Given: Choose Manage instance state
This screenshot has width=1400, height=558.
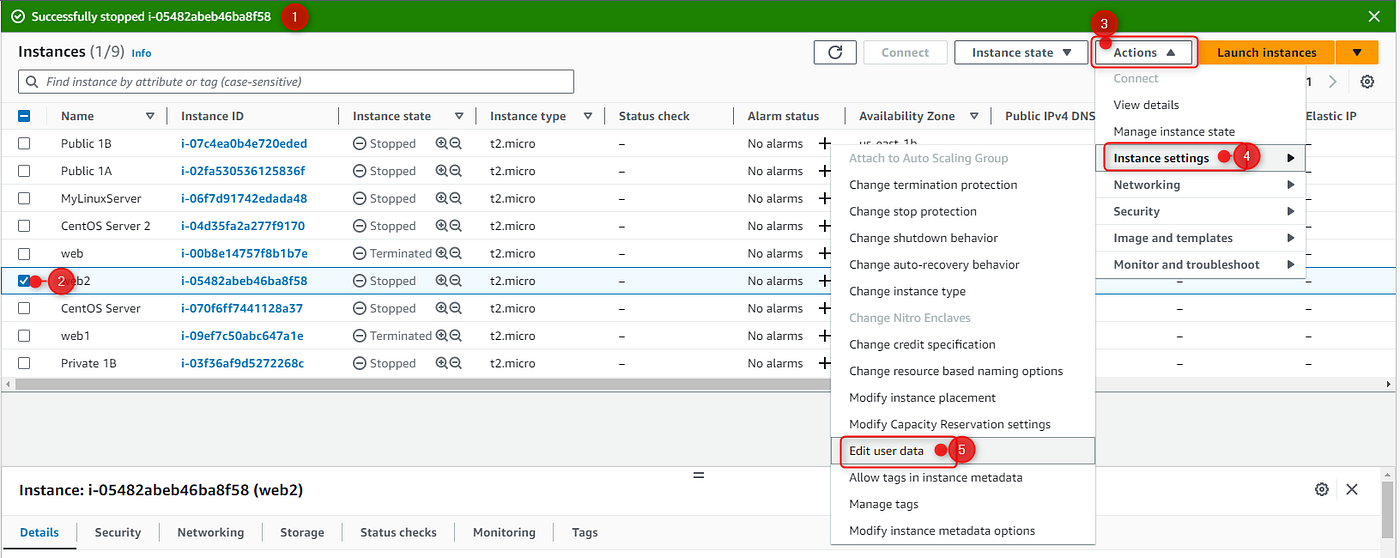Looking at the screenshot, I should click(x=1201, y=132).
